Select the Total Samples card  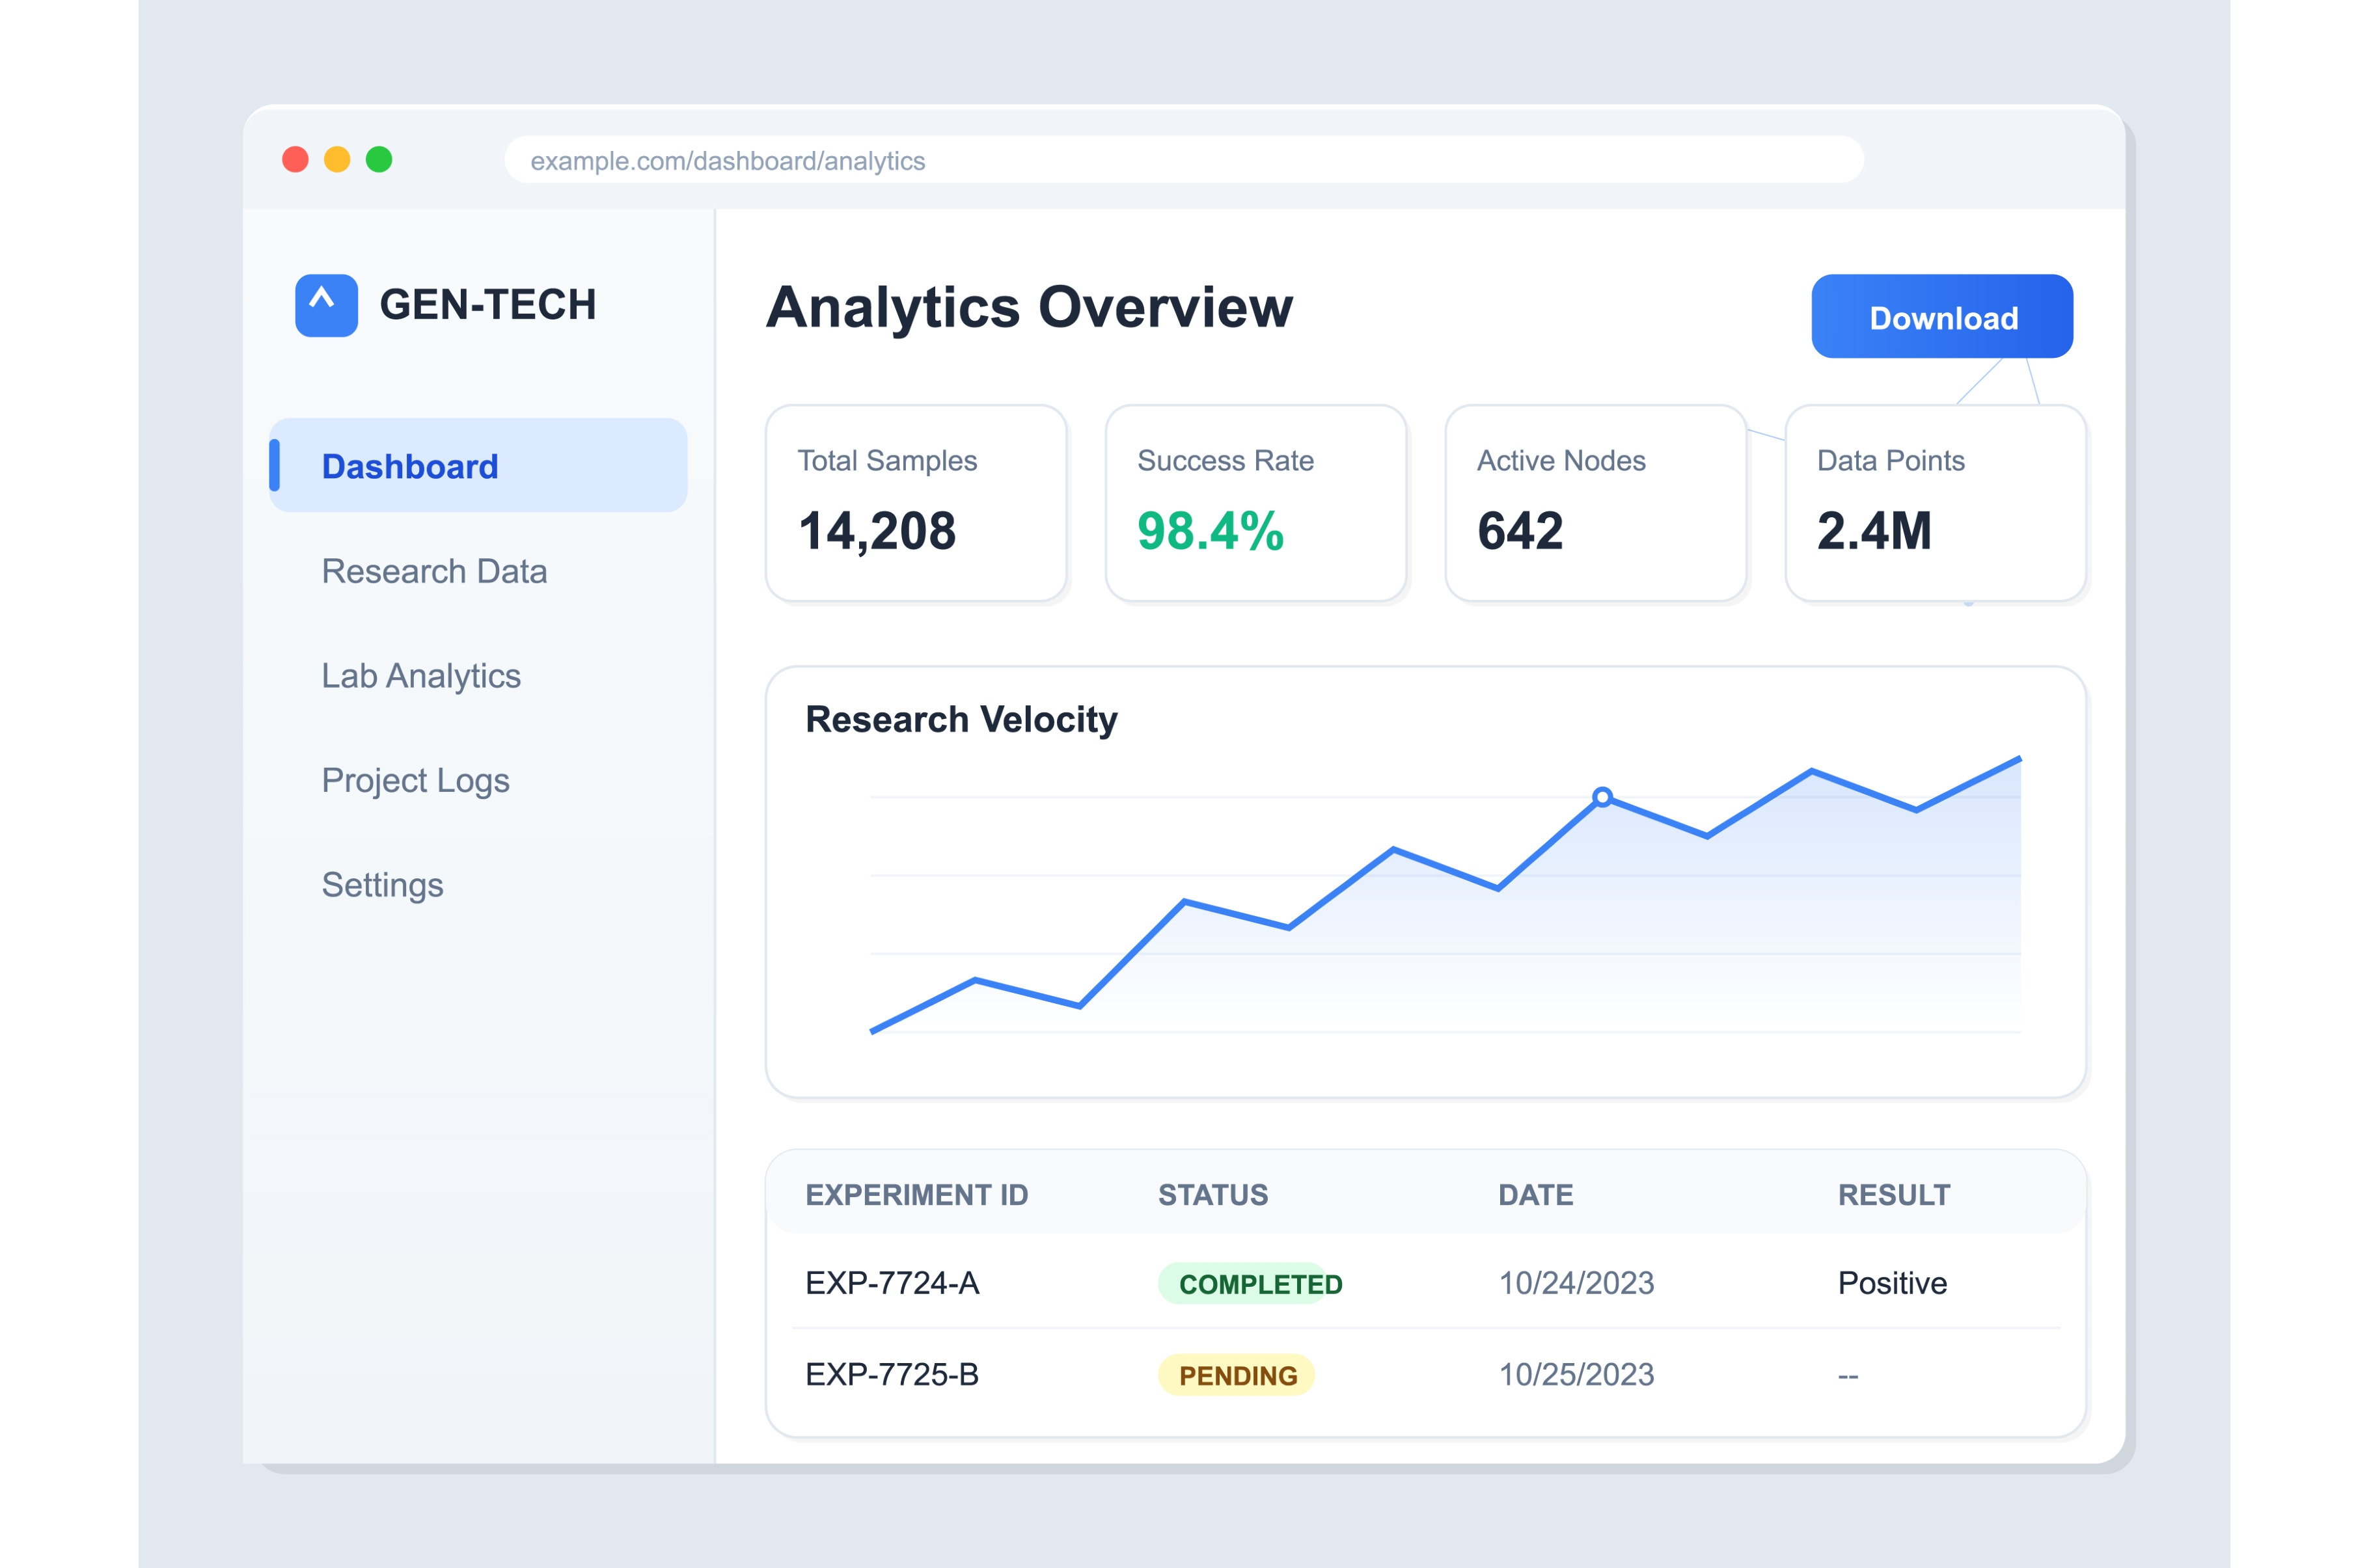pos(915,503)
